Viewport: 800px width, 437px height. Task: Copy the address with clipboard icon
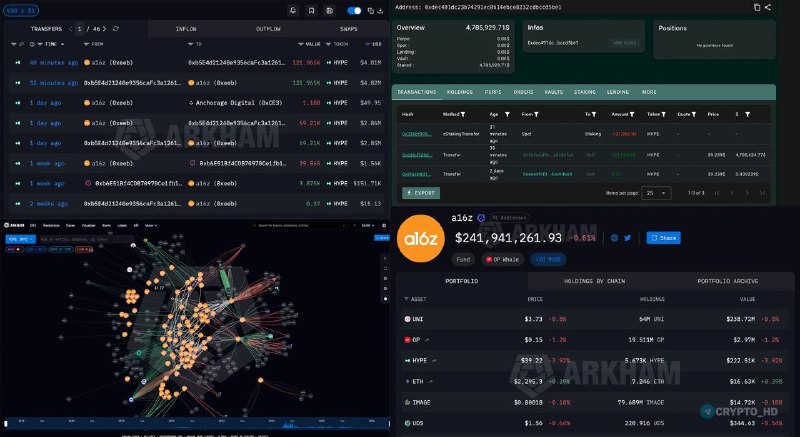pyautogui.click(x=757, y=7)
